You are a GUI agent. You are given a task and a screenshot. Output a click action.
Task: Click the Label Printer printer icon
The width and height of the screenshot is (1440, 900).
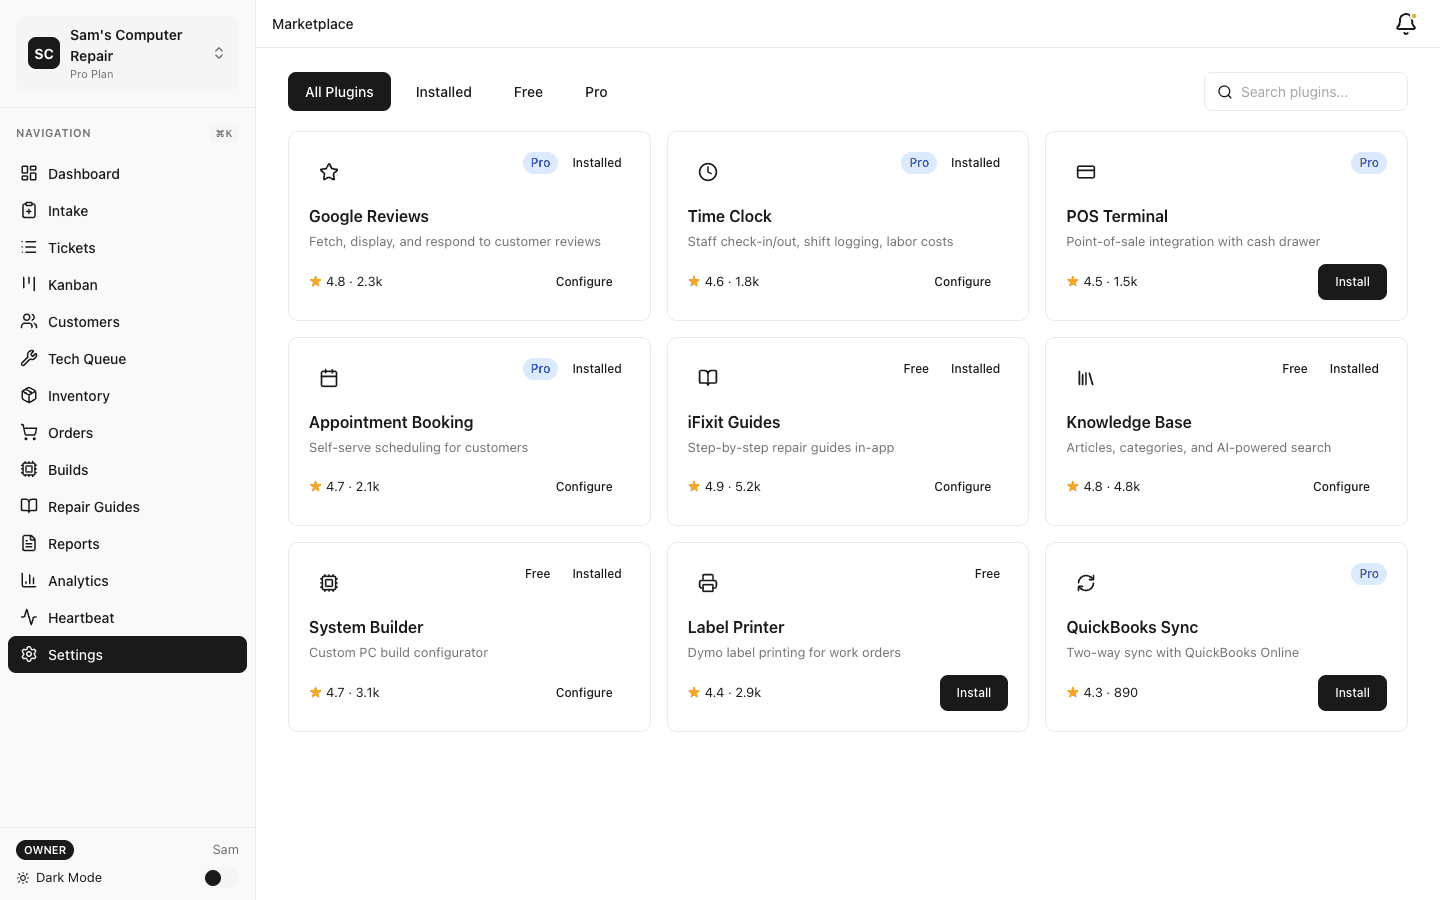[708, 583]
